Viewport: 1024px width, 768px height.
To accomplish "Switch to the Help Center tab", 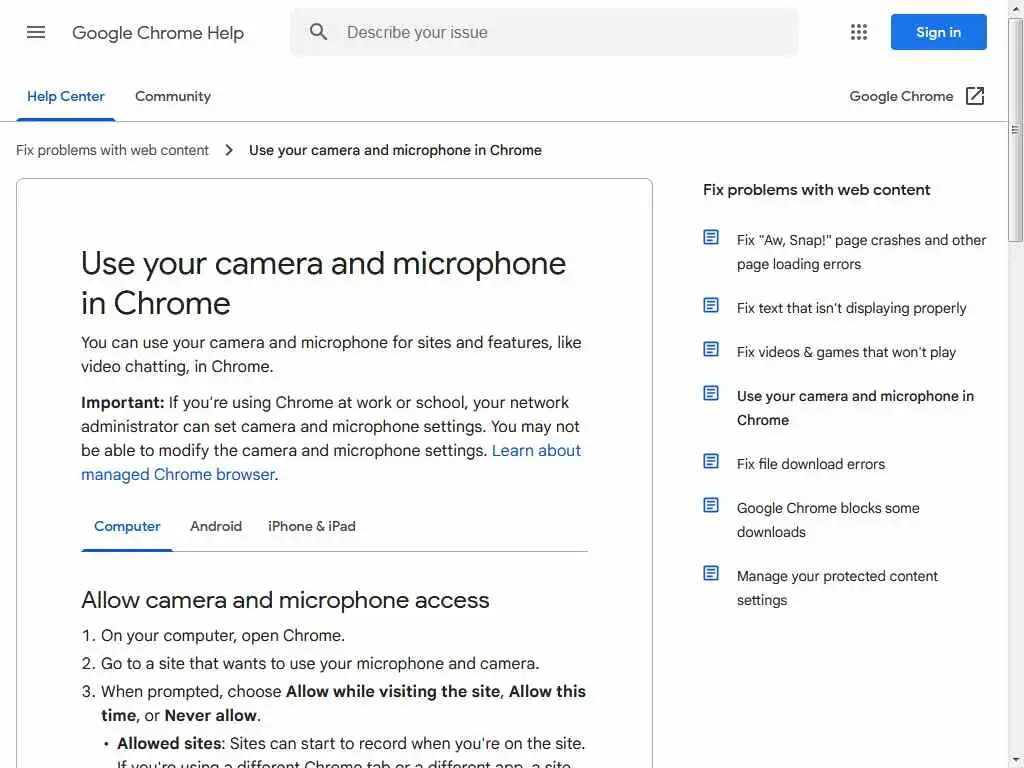I will (x=65, y=97).
